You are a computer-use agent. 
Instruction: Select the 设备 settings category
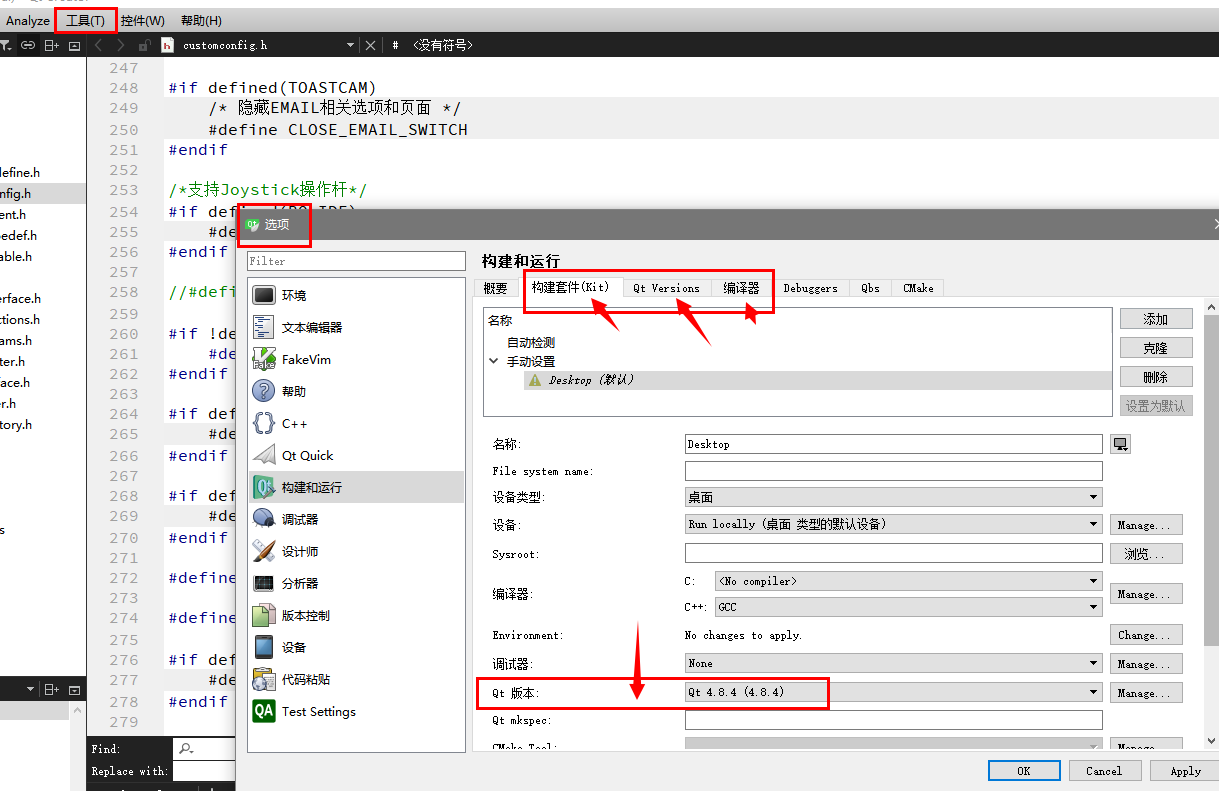coord(290,647)
